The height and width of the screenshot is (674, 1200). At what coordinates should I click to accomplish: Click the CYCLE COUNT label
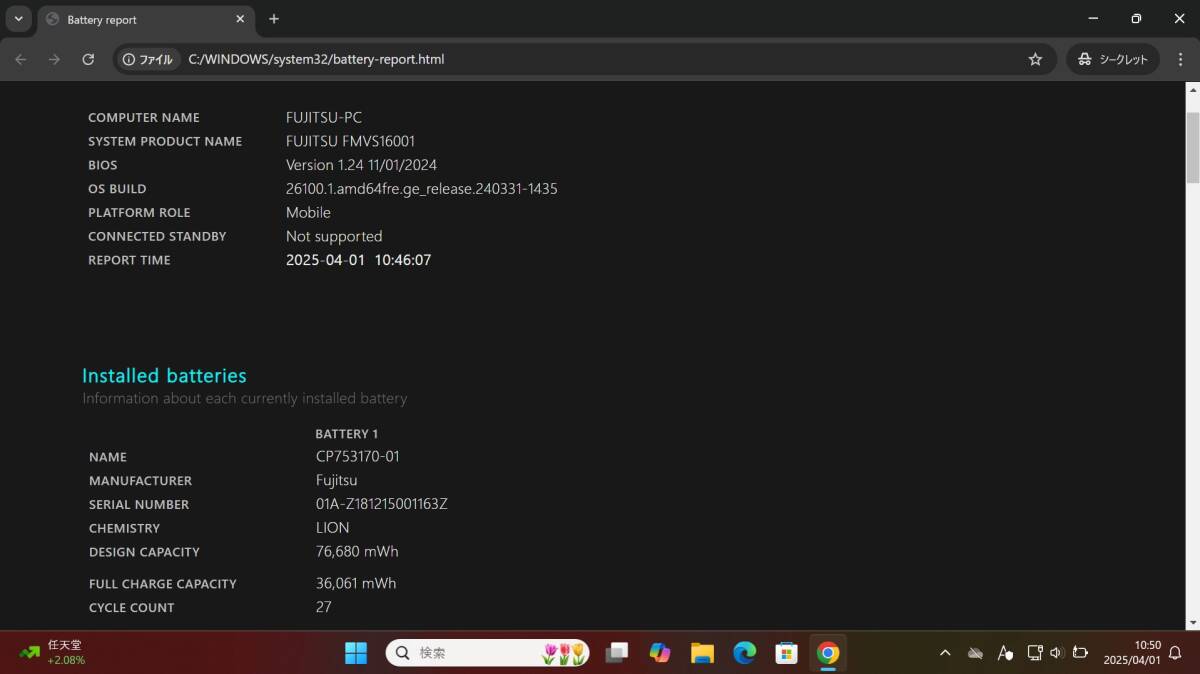132,608
